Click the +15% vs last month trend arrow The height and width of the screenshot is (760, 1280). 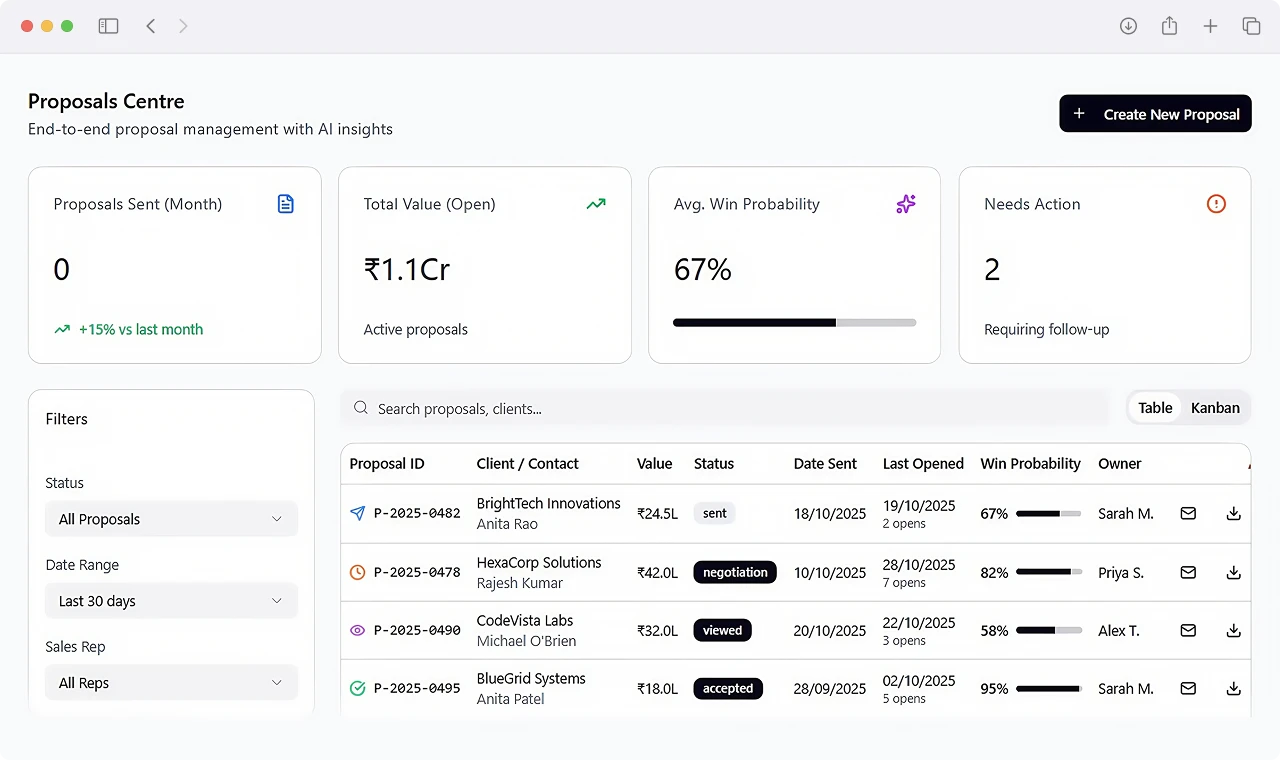(x=62, y=329)
